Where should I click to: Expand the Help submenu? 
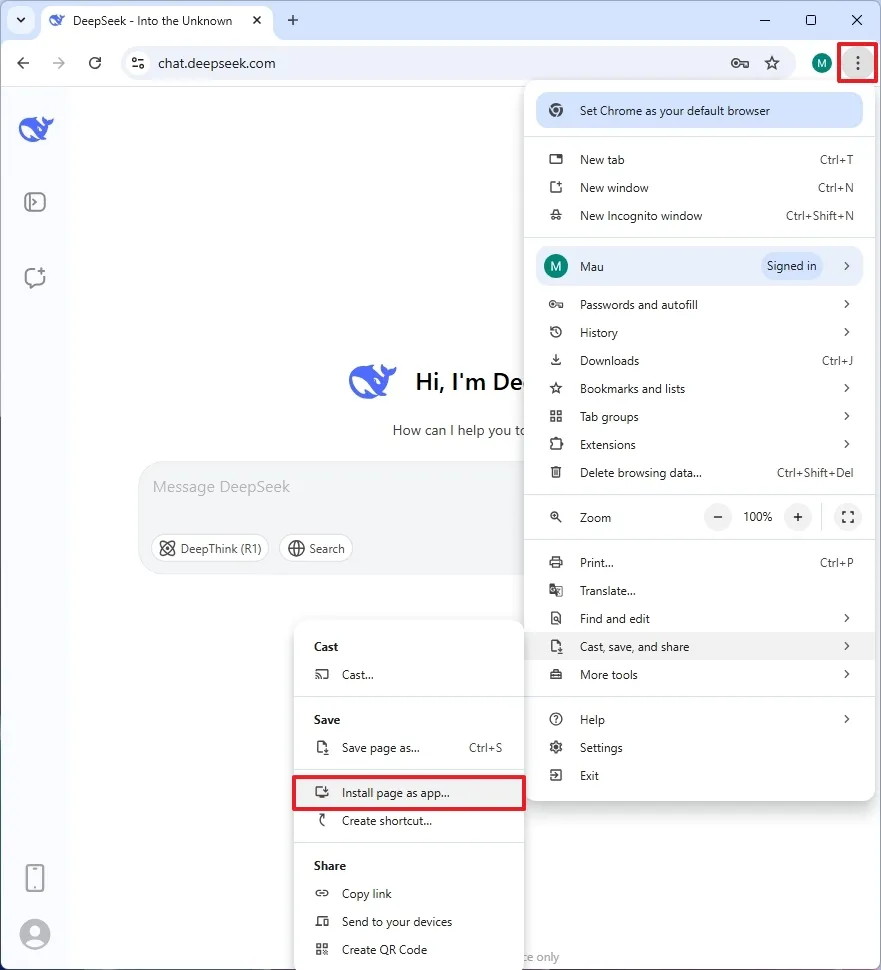coord(590,719)
